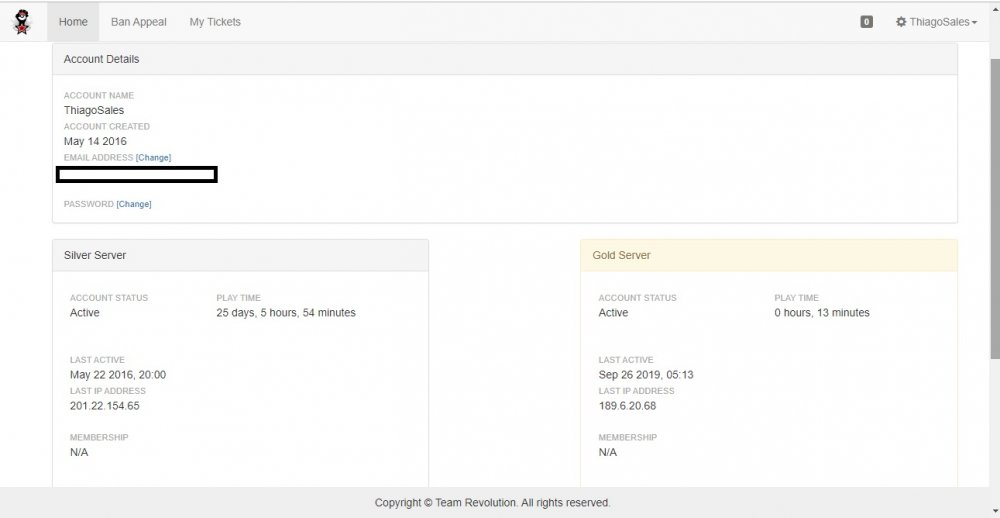Click the Gold Server last active date
This screenshot has width=1000, height=518.
(645, 375)
